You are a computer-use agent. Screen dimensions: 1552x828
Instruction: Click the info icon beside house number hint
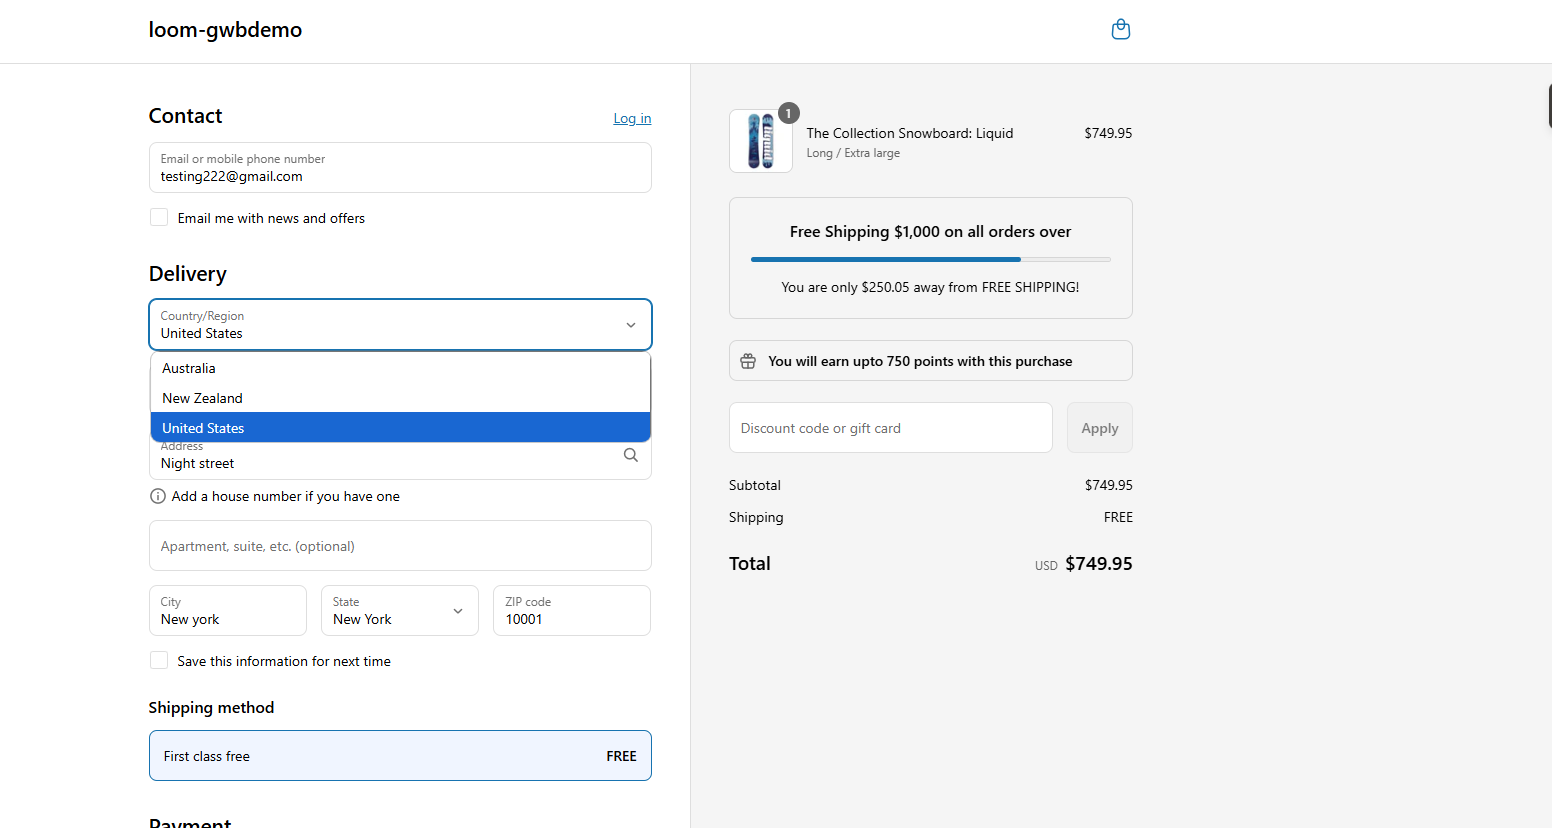[157, 496]
